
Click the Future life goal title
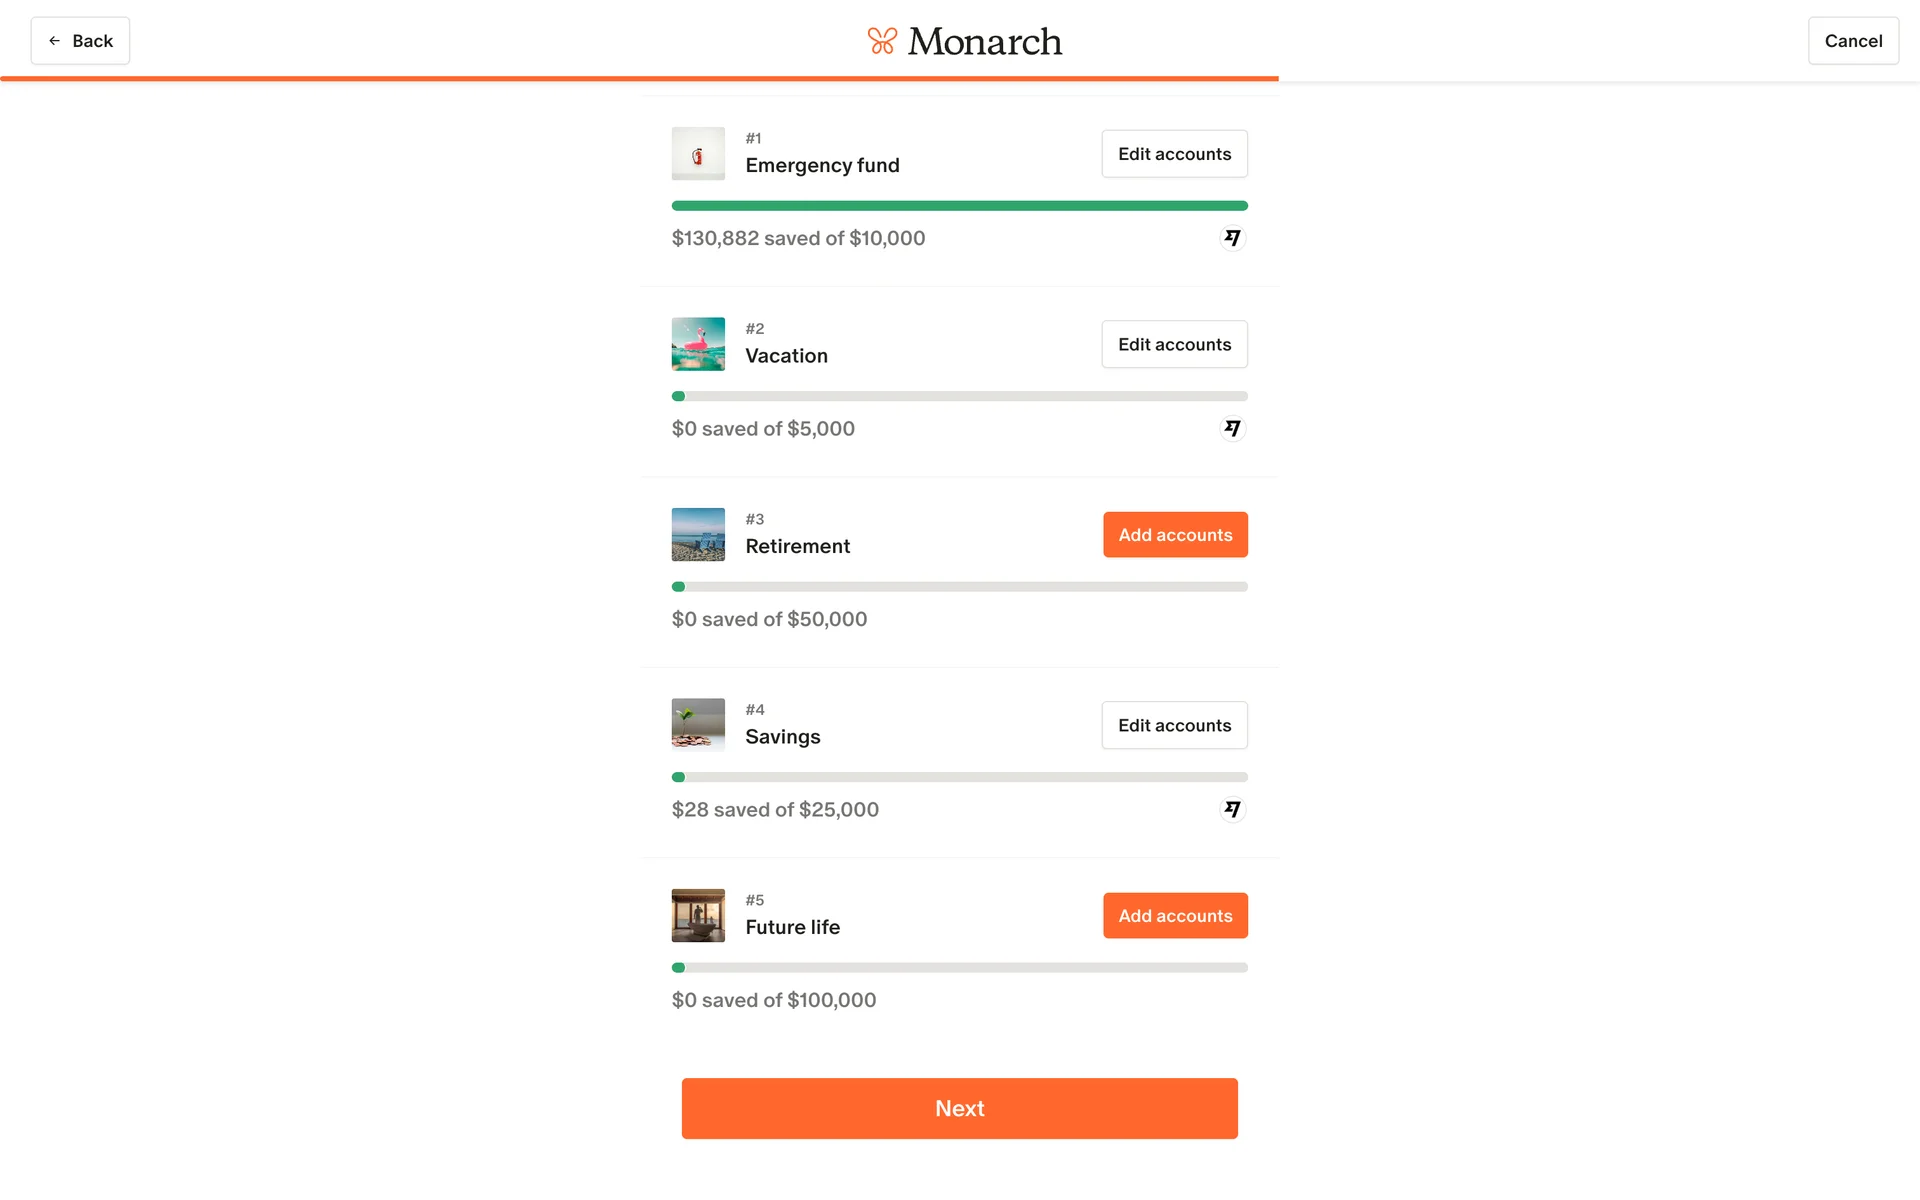(x=792, y=927)
